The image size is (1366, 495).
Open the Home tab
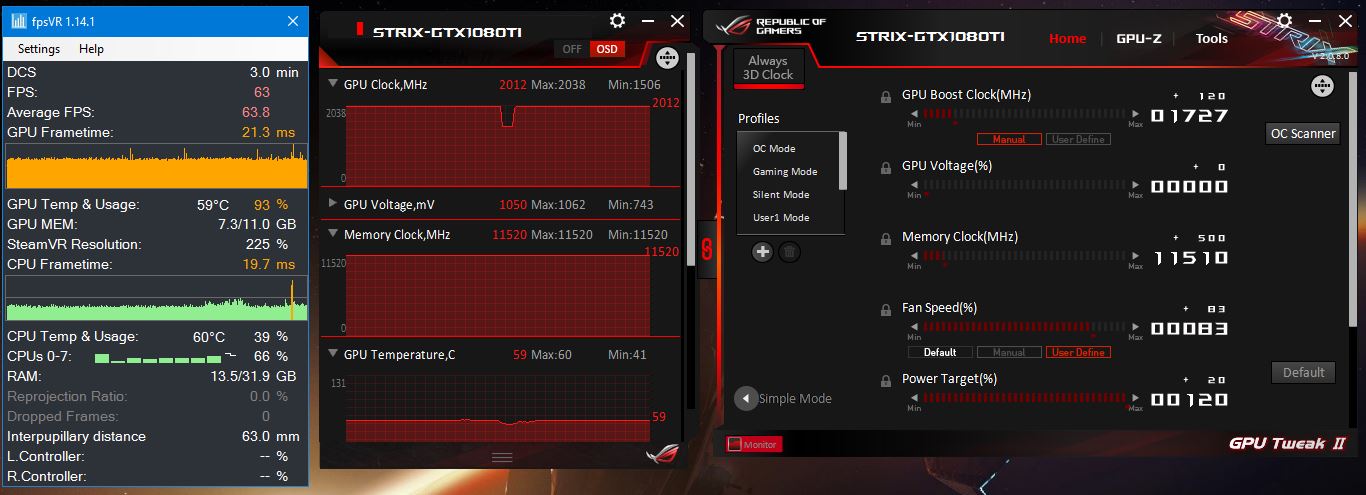pyautogui.click(x=1067, y=38)
